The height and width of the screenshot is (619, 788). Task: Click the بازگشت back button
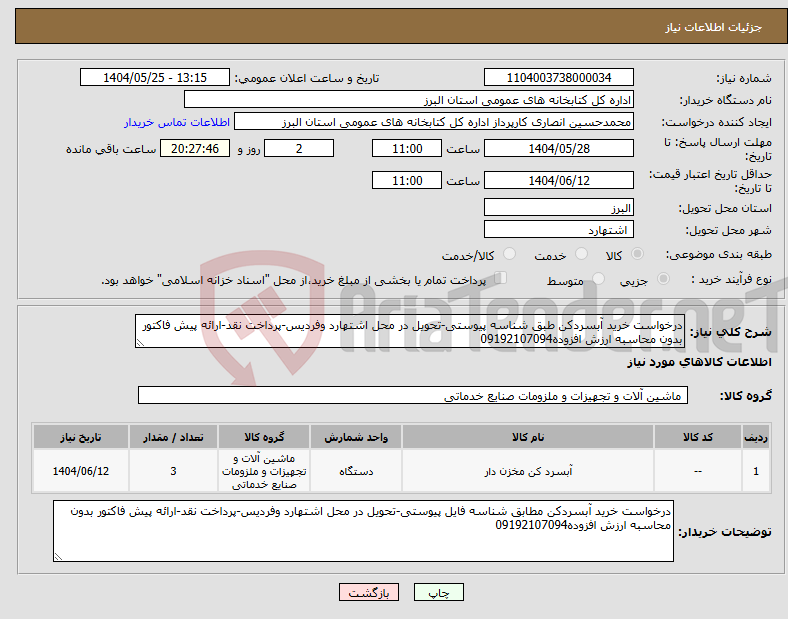[x=369, y=592]
